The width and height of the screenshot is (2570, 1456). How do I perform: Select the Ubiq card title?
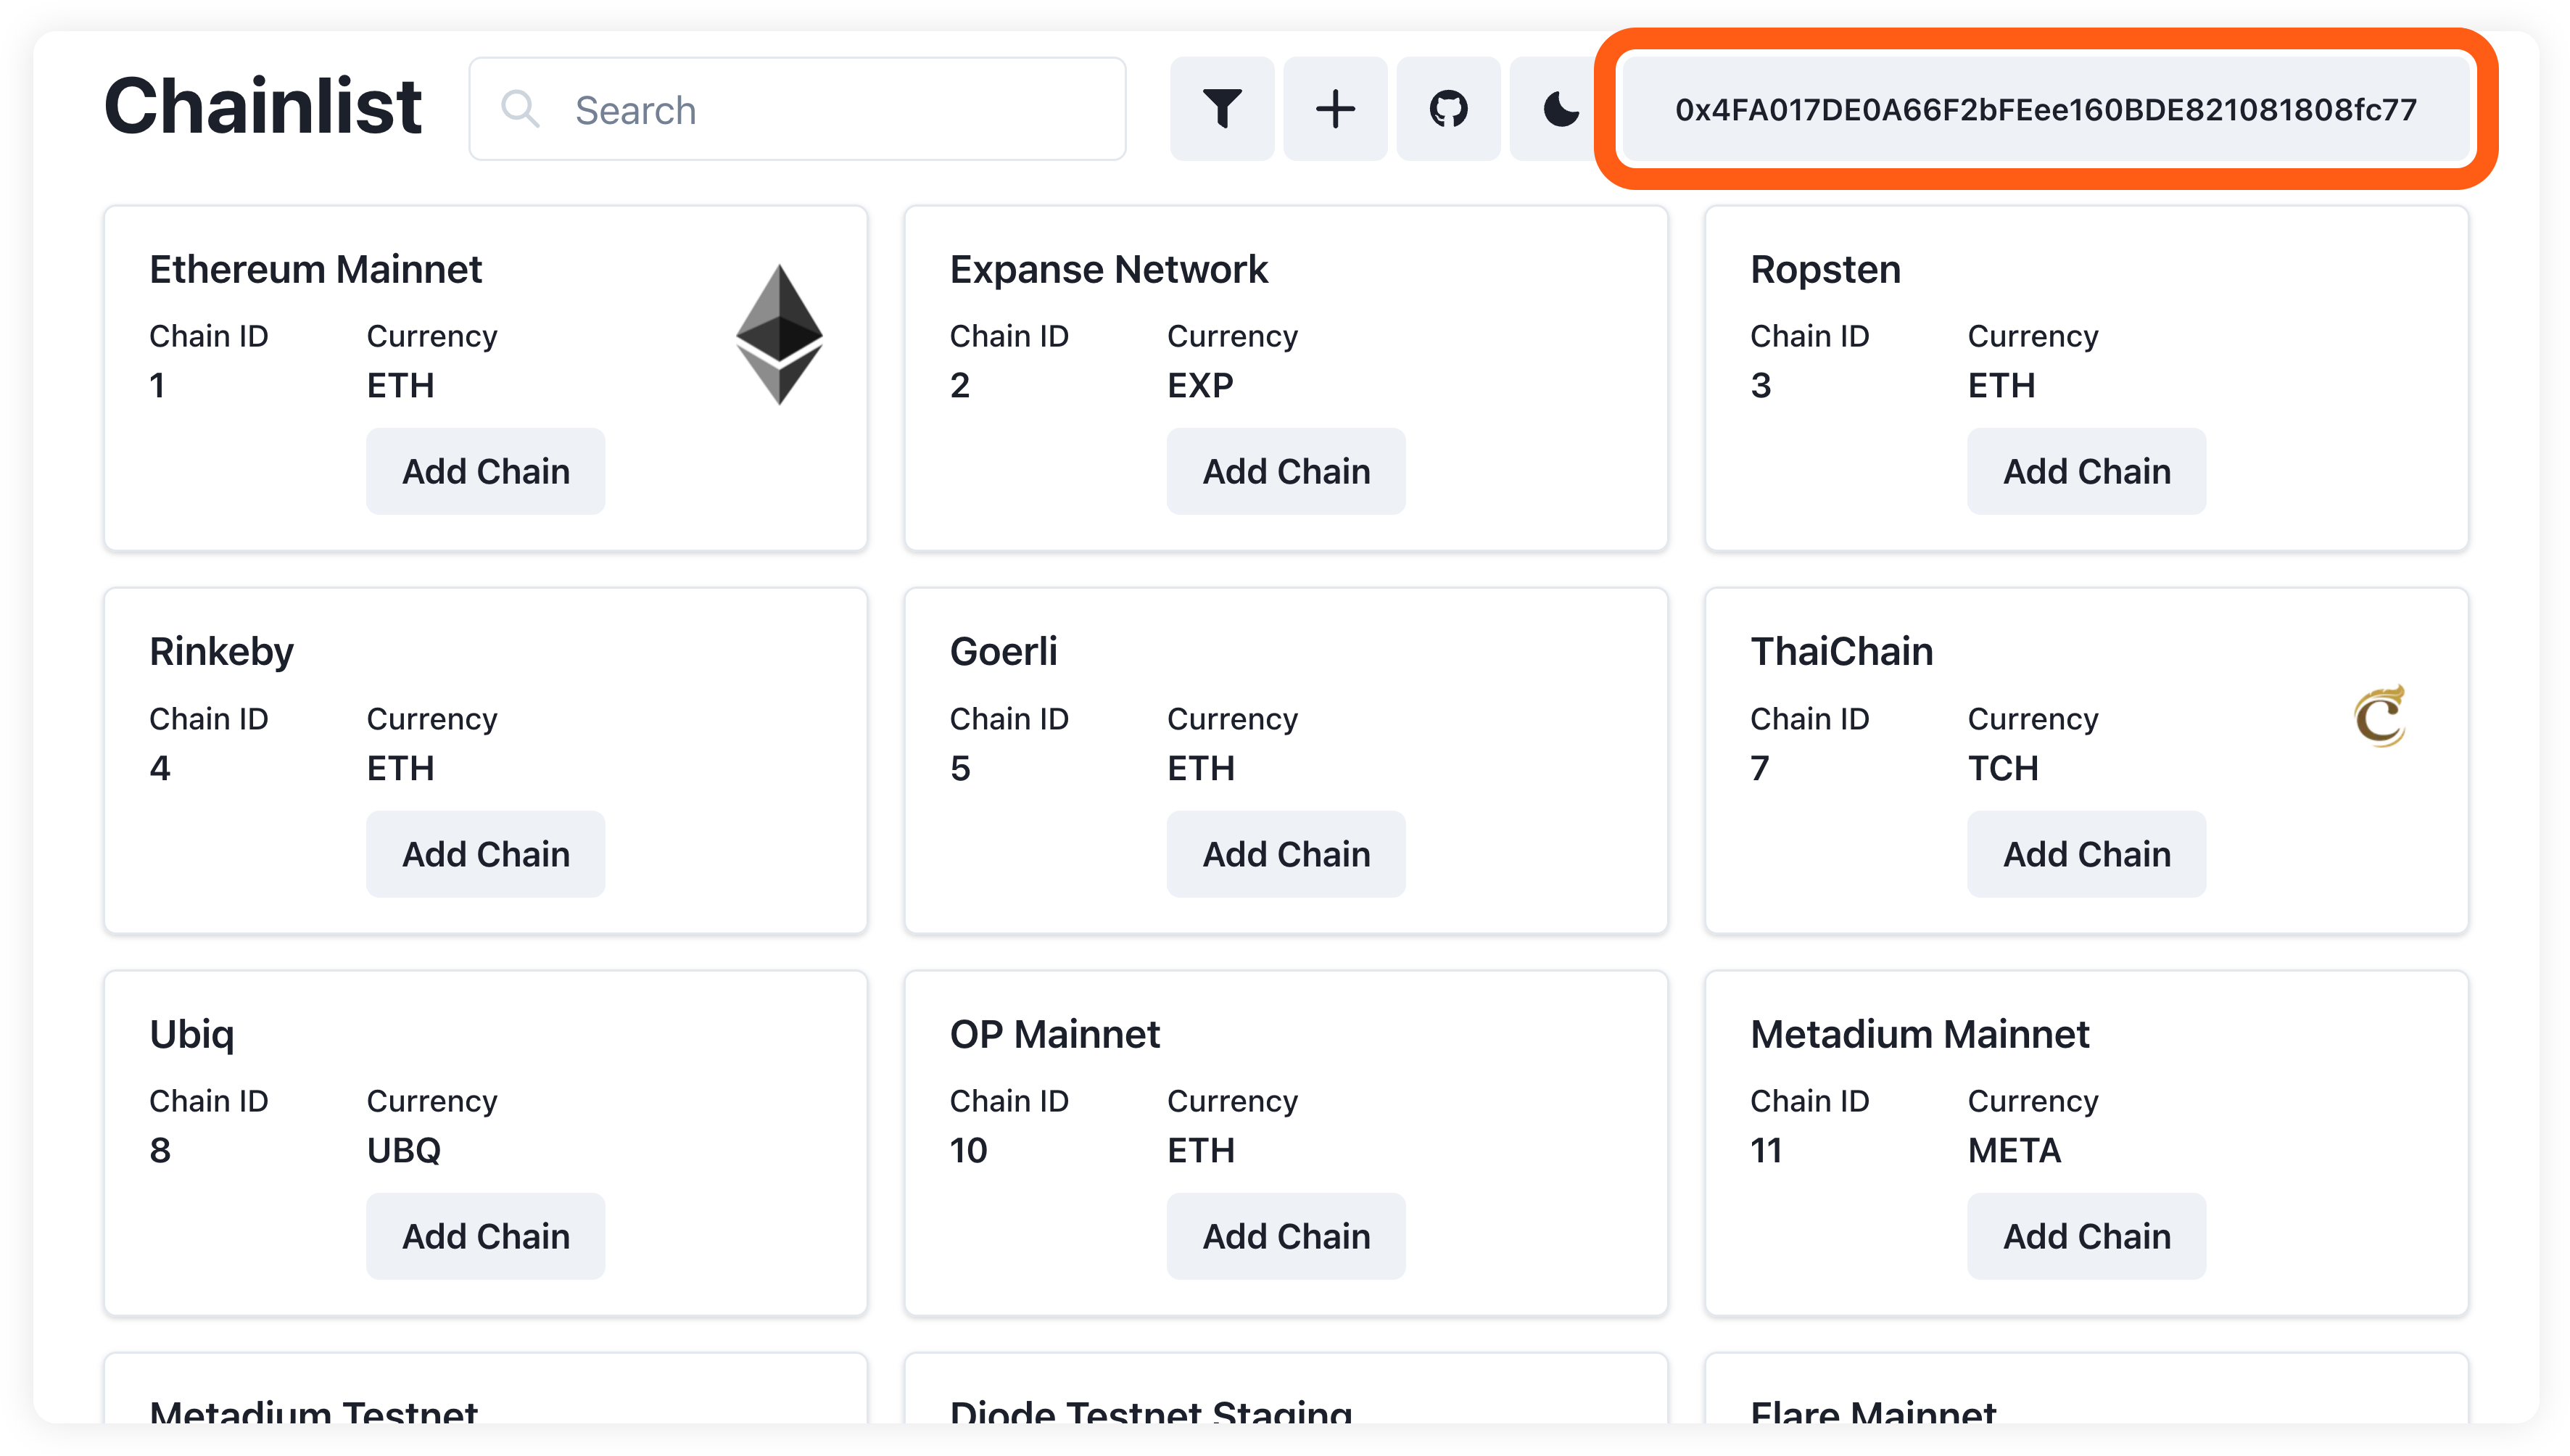(x=192, y=1035)
